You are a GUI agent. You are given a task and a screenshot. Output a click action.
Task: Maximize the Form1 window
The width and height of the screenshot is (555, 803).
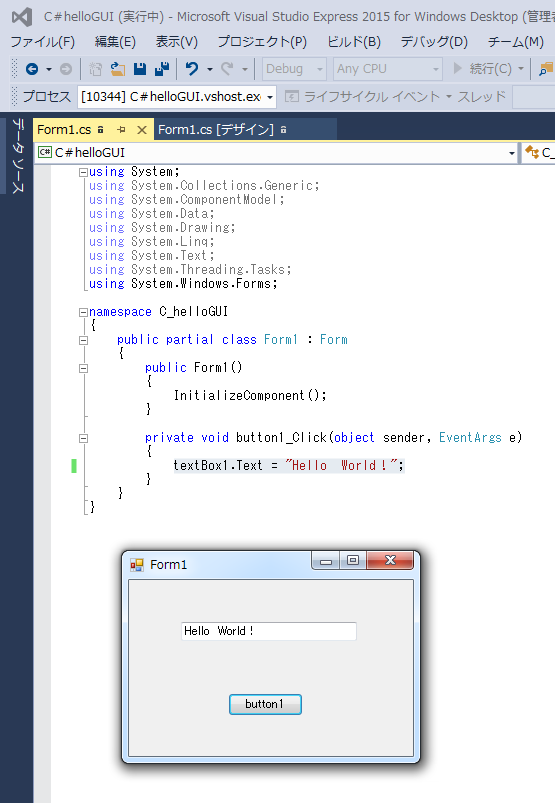pos(352,560)
